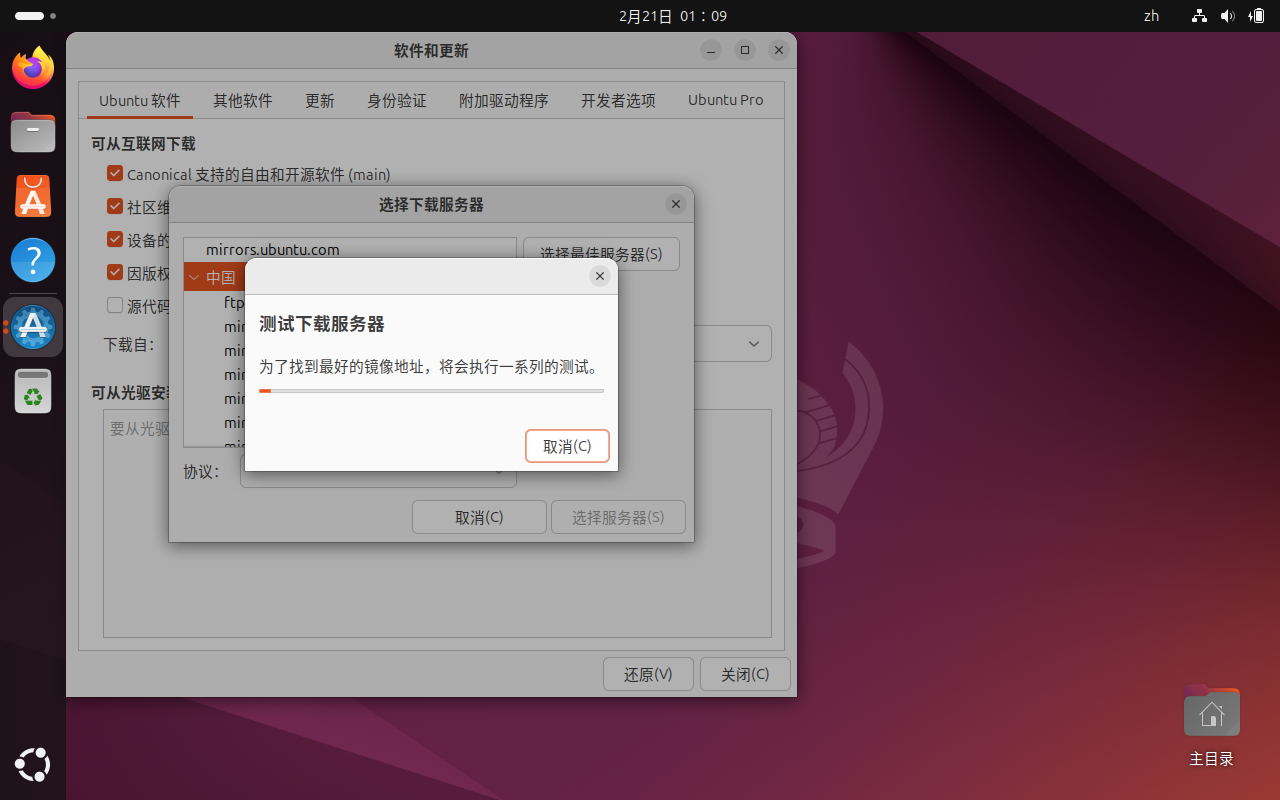Uncheck the 社区维护 software checkbox
The height and width of the screenshot is (800, 1280).
click(x=115, y=207)
